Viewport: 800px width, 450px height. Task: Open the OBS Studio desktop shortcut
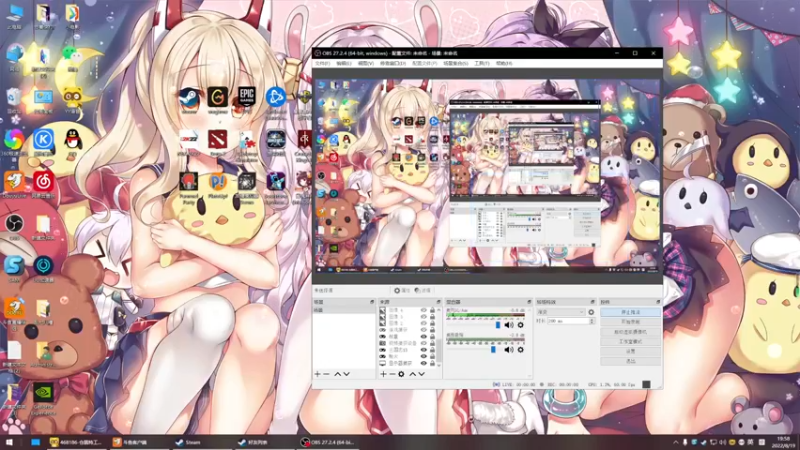[14, 223]
